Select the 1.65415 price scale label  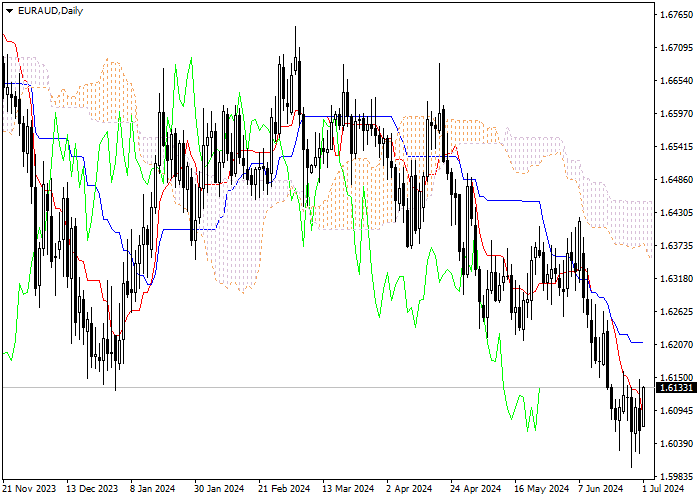pyautogui.click(x=676, y=146)
